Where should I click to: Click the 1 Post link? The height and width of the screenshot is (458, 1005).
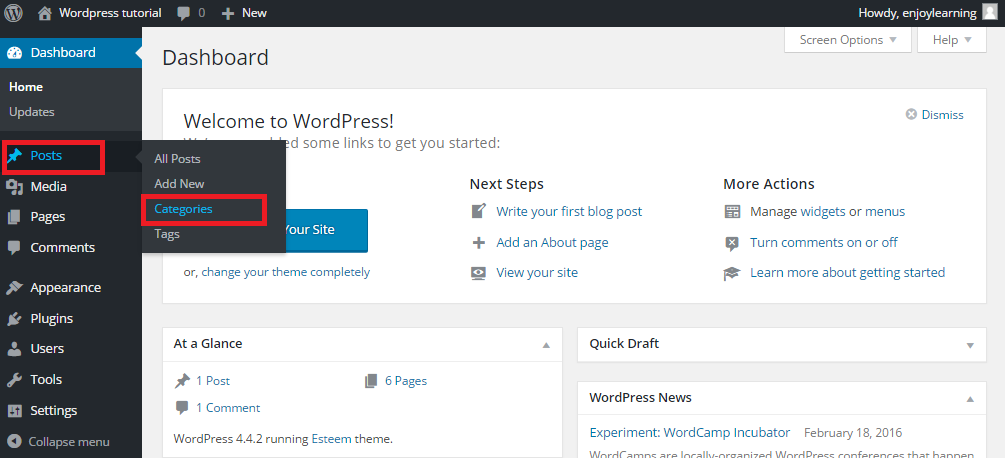(x=213, y=381)
